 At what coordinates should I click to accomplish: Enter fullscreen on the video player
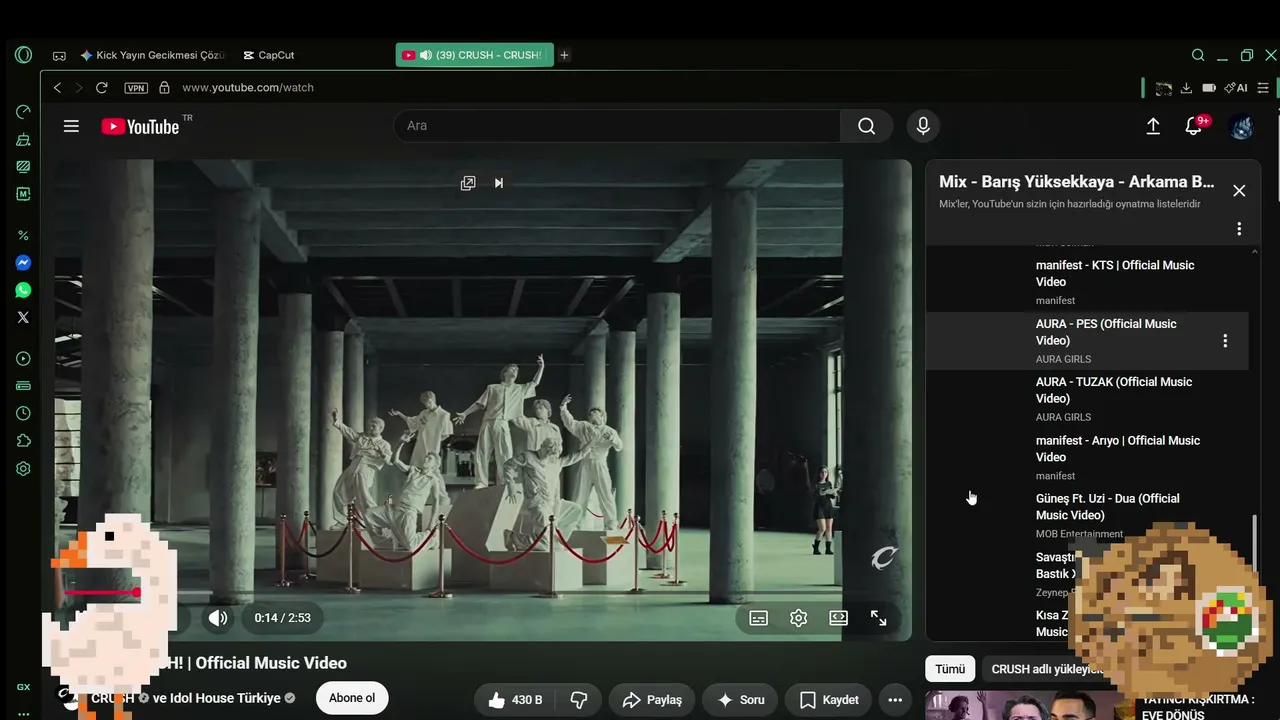click(x=878, y=618)
